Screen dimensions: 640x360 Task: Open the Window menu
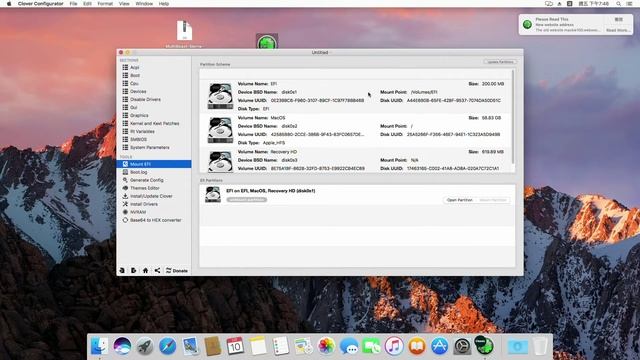[x=144, y=4]
